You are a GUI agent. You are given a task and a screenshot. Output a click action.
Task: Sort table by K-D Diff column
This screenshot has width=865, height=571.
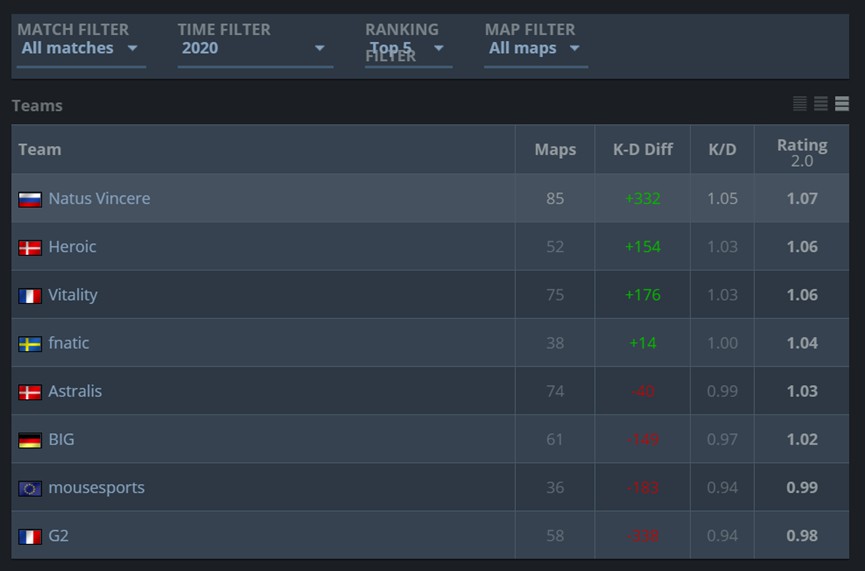pyautogui.click(x=643, y=150)
